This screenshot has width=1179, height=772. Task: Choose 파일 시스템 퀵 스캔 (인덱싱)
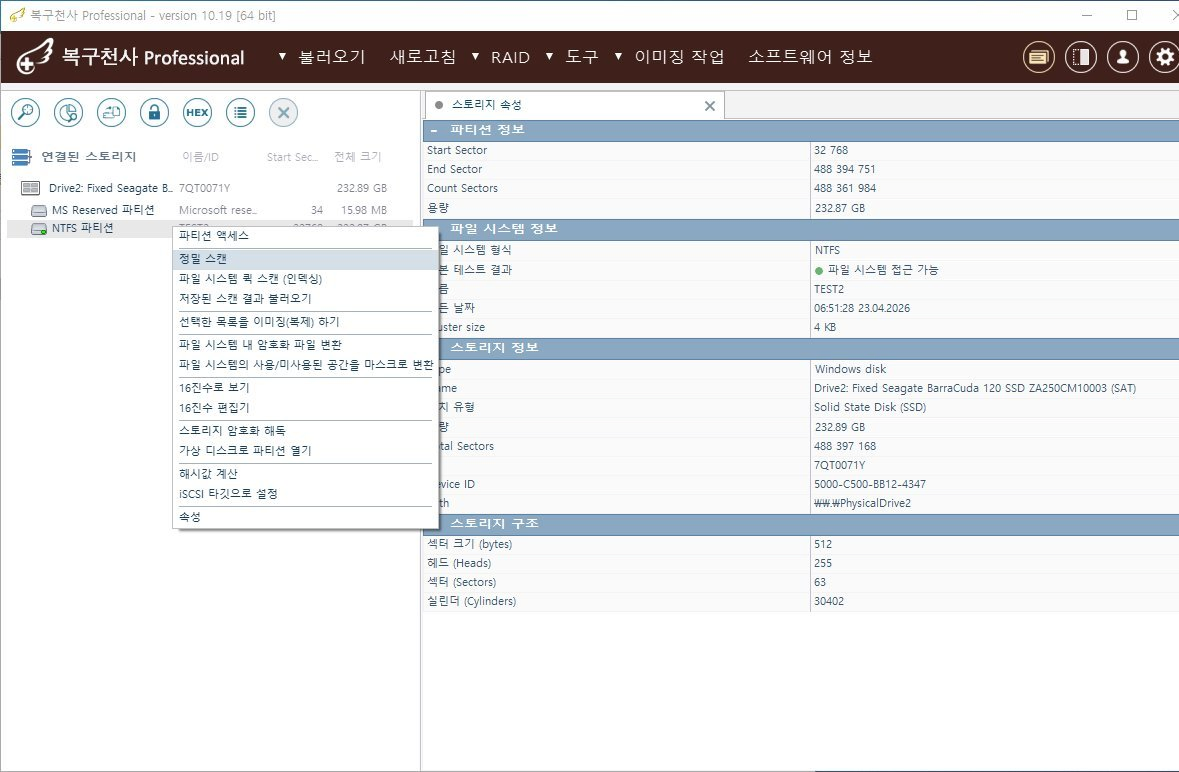pyautogui.click(x=305, y=279)
